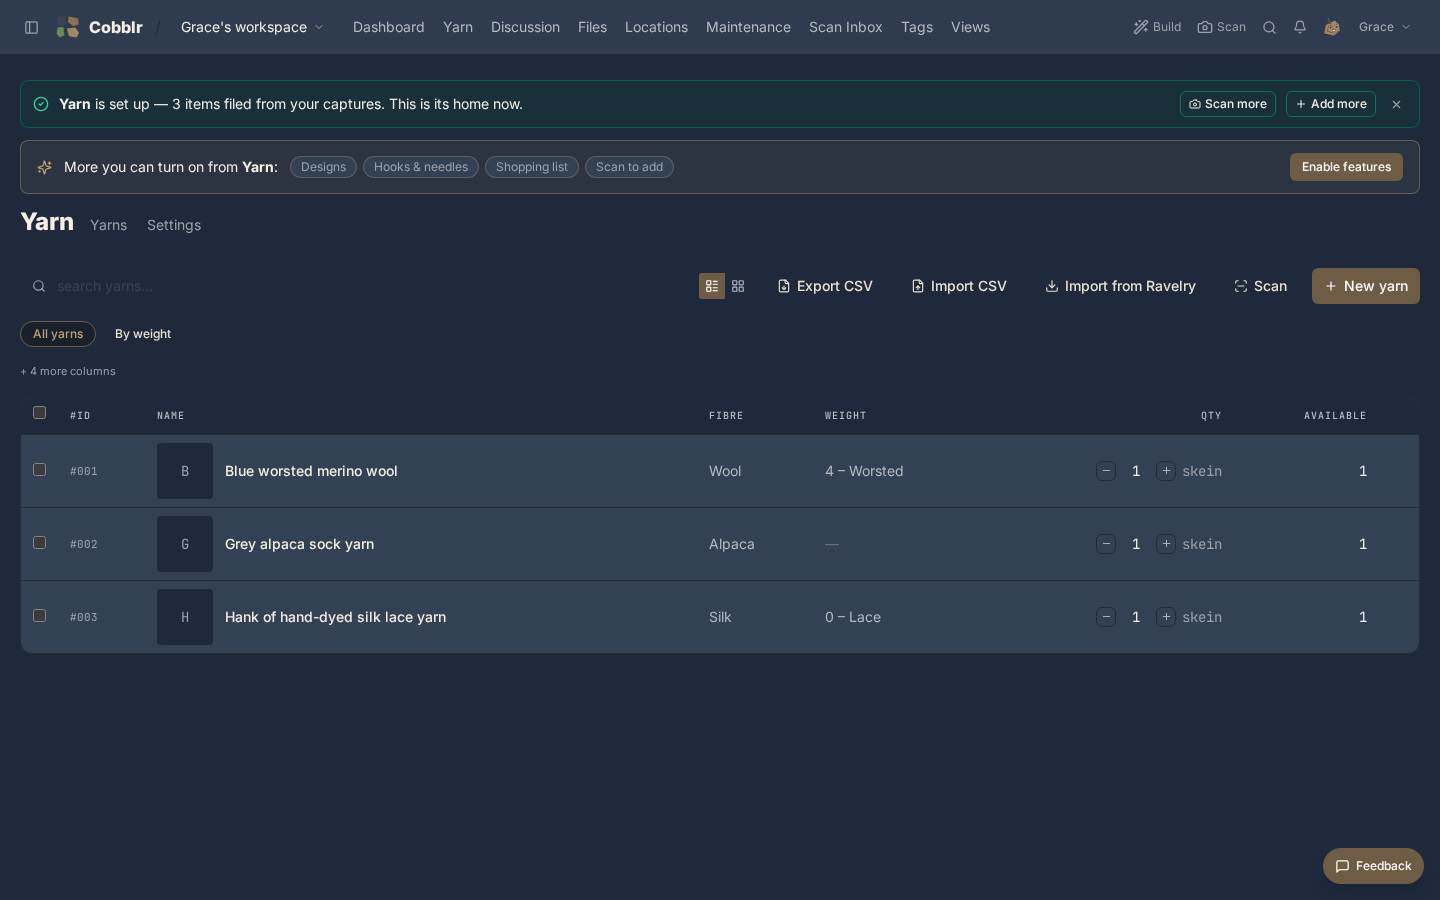Image resolution: width=1440 pixels, height=900 pixels.
Task: Select the Shopping list chip
Action: pos(532,167)
